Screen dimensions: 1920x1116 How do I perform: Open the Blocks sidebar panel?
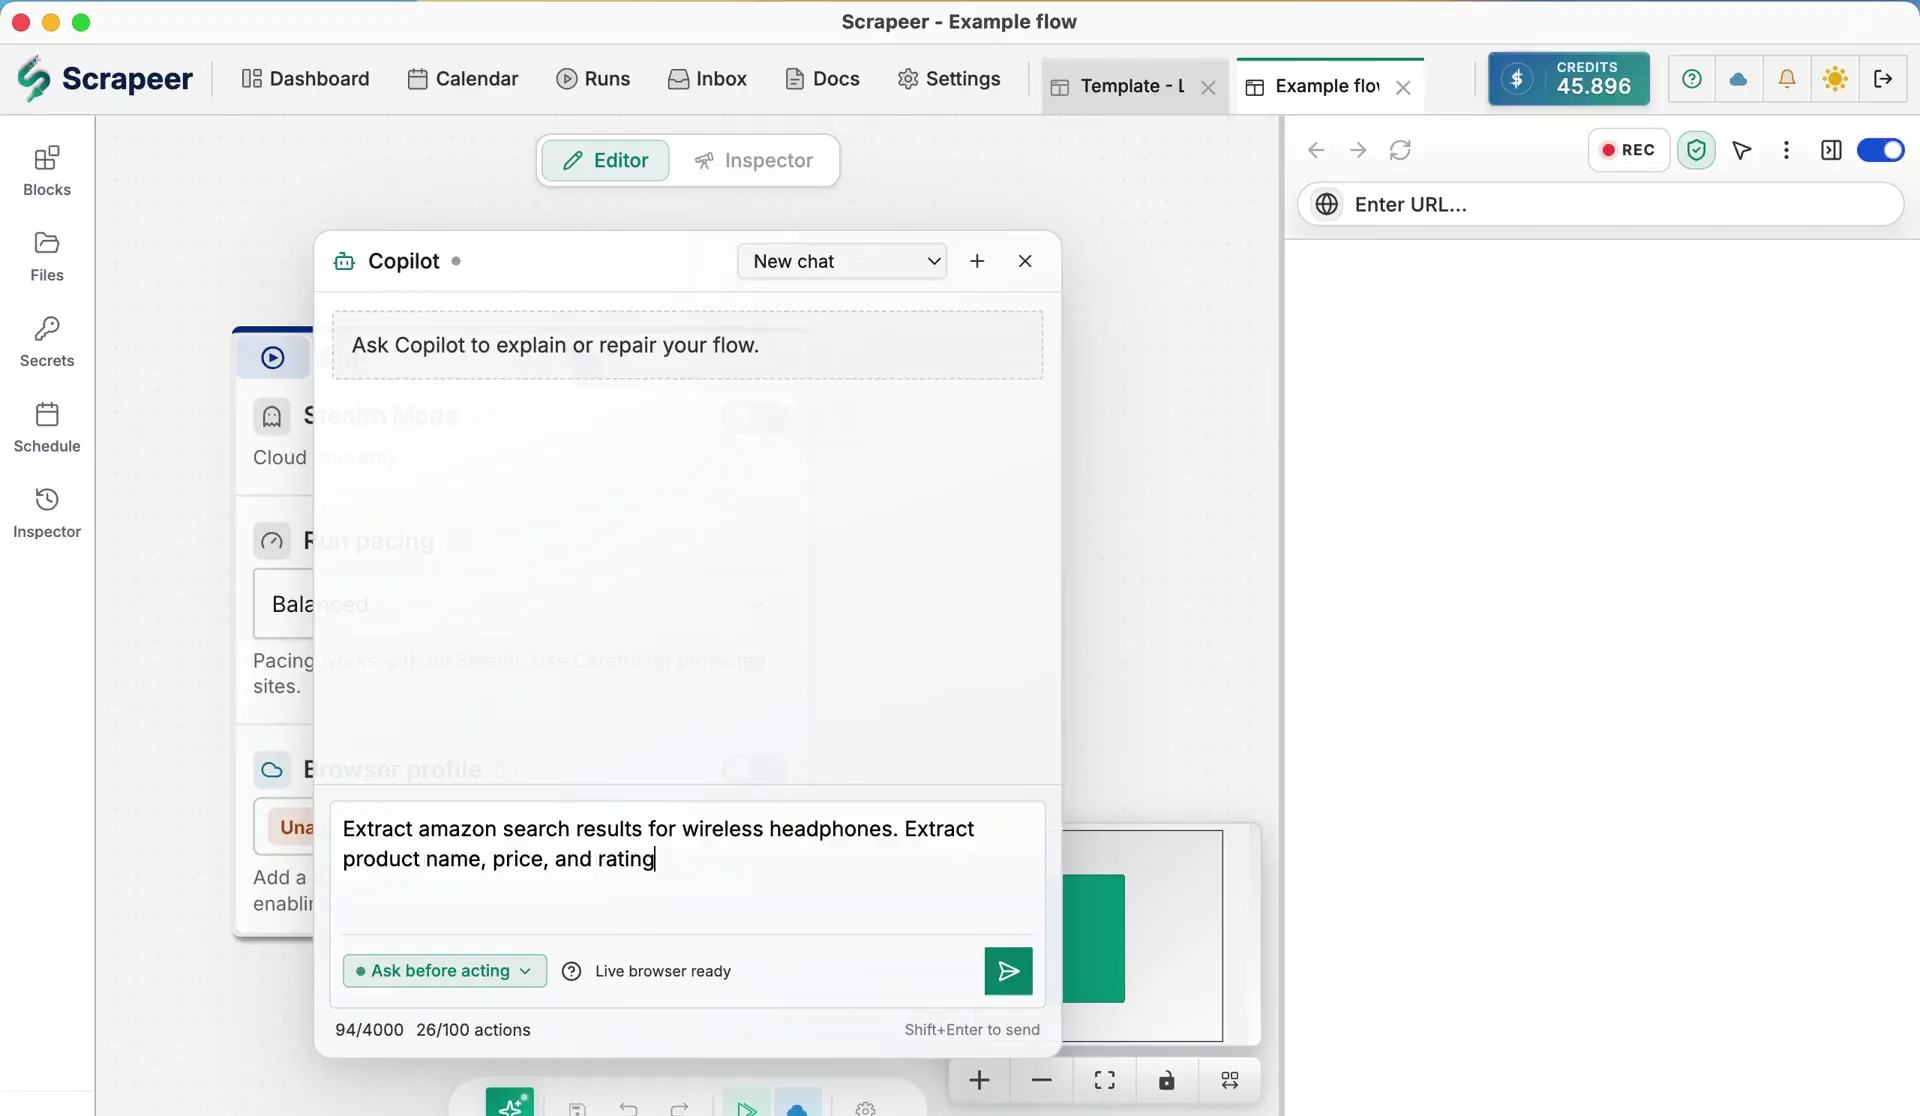[x=47, y=170]
